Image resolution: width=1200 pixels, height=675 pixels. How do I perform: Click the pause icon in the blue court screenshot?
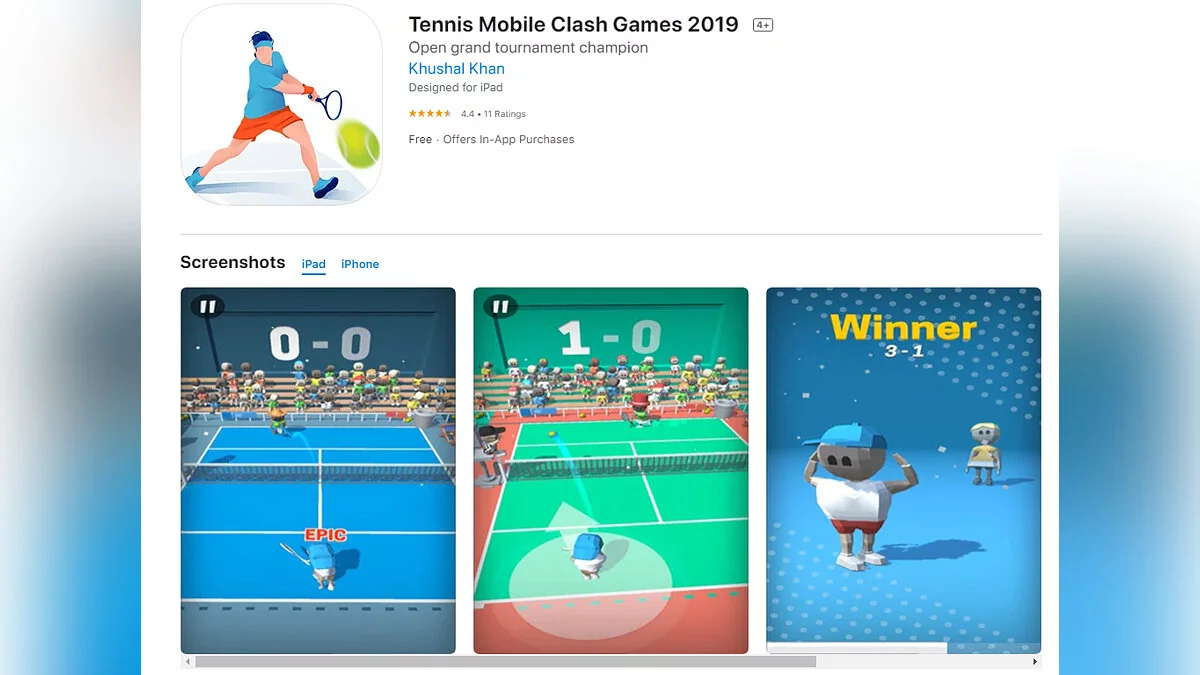click(x=207, y=307)
